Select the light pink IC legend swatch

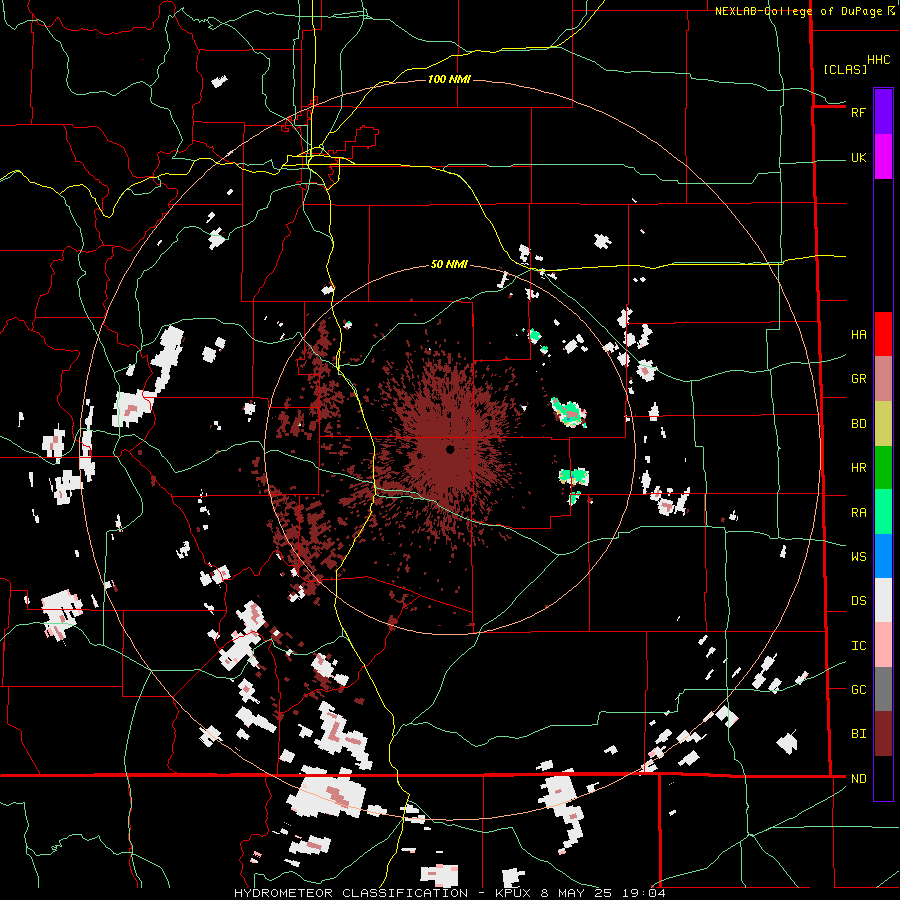click(883, 645)
